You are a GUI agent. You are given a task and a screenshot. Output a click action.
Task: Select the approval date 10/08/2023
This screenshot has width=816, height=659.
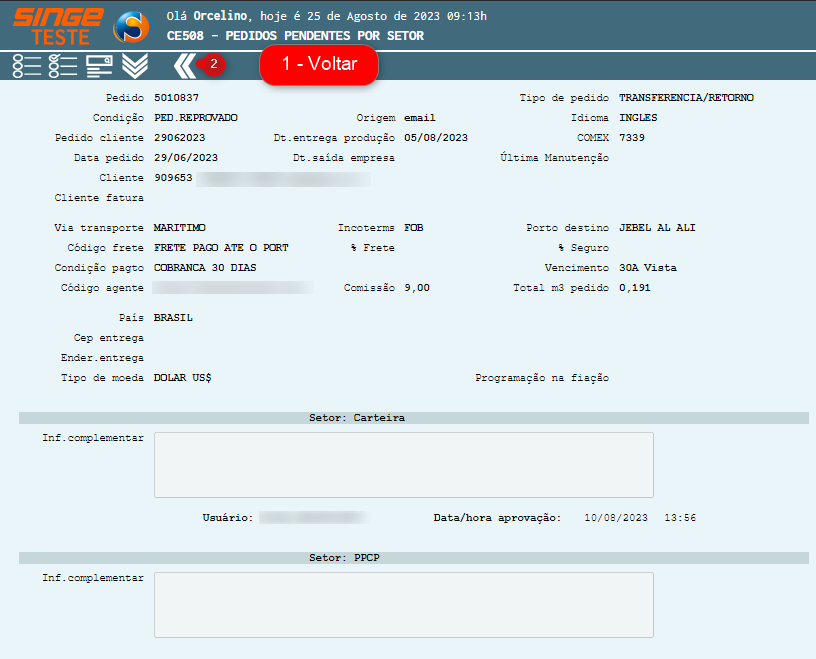point(616,518)
